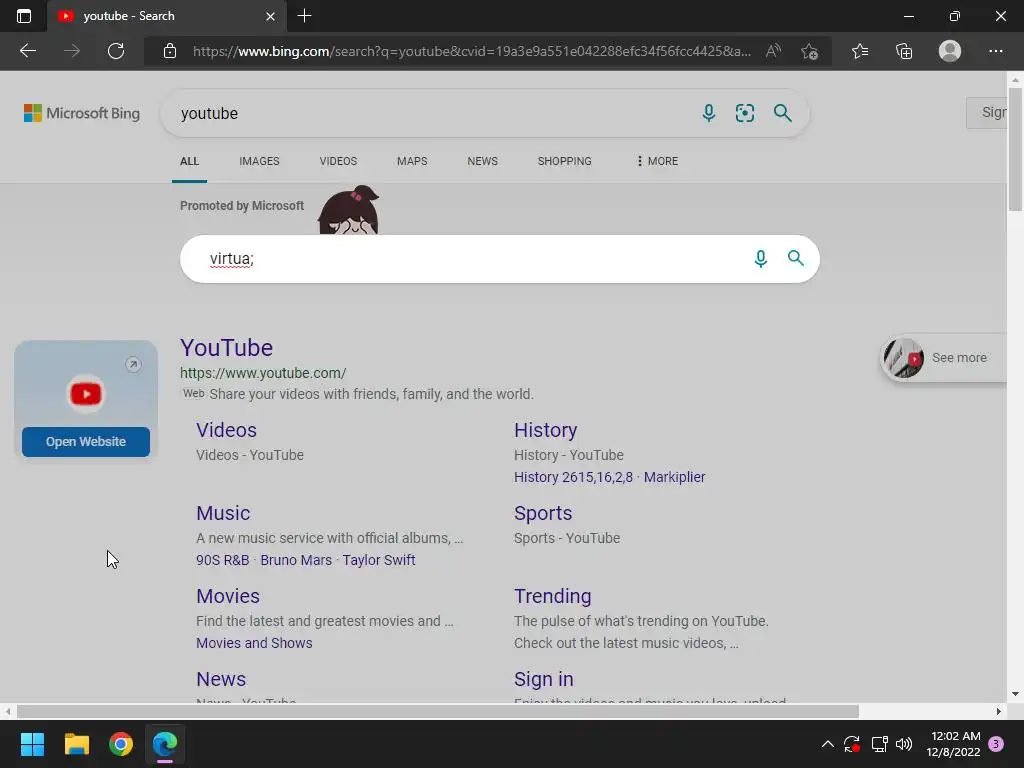1024x768 pixels.
Task: Open Windows Start menu
Action: tap(32, 744)
